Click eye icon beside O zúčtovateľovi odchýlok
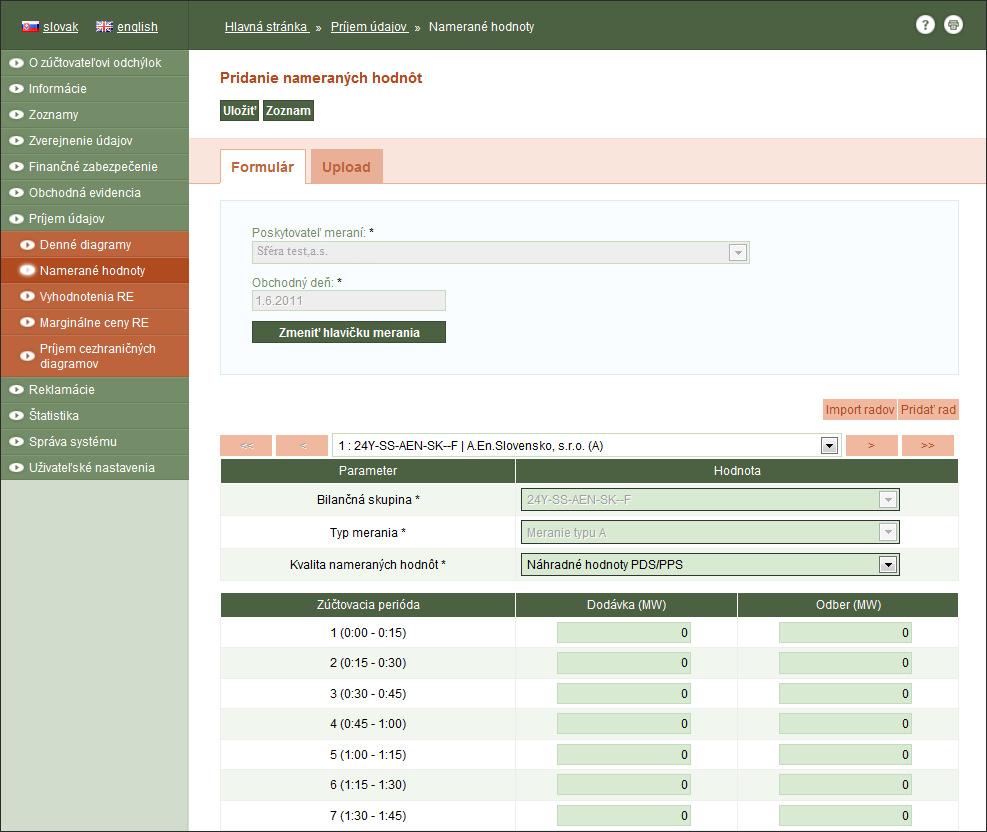The height and width of the screenshot is (832, 987). point(16,63)
